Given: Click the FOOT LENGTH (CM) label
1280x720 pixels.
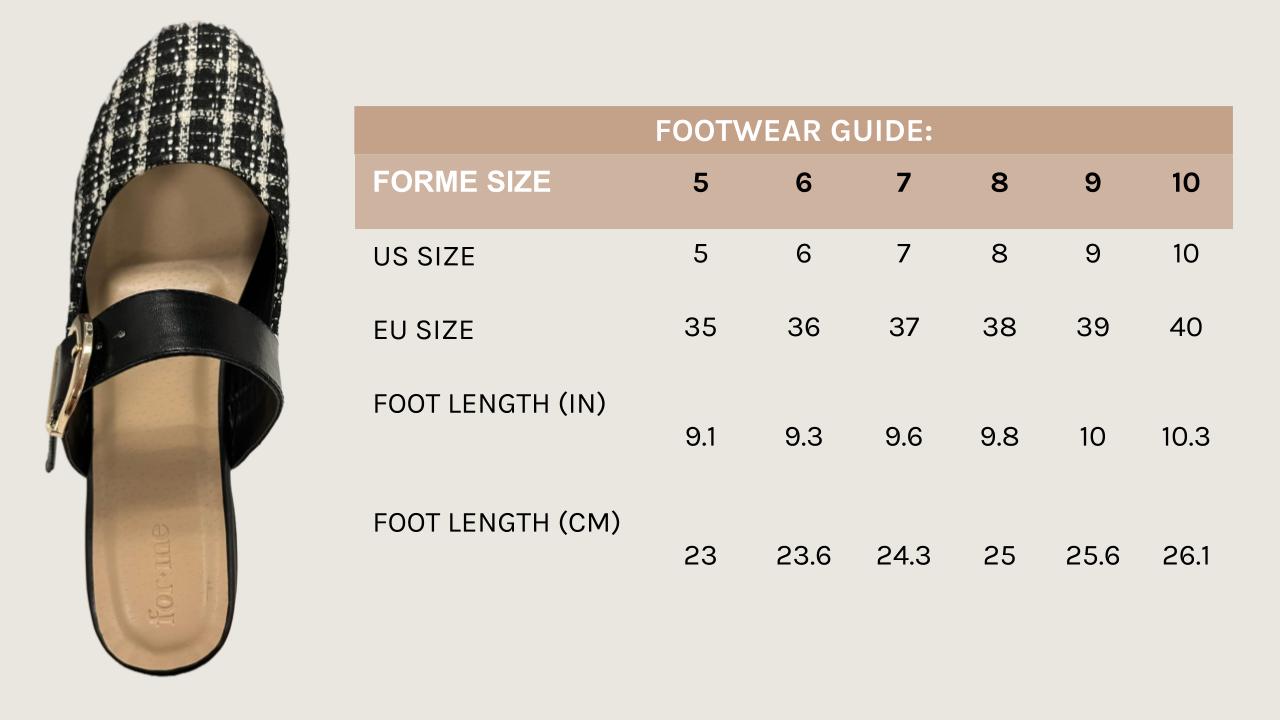Looking at the screenshot, I should tap(496, 522).
